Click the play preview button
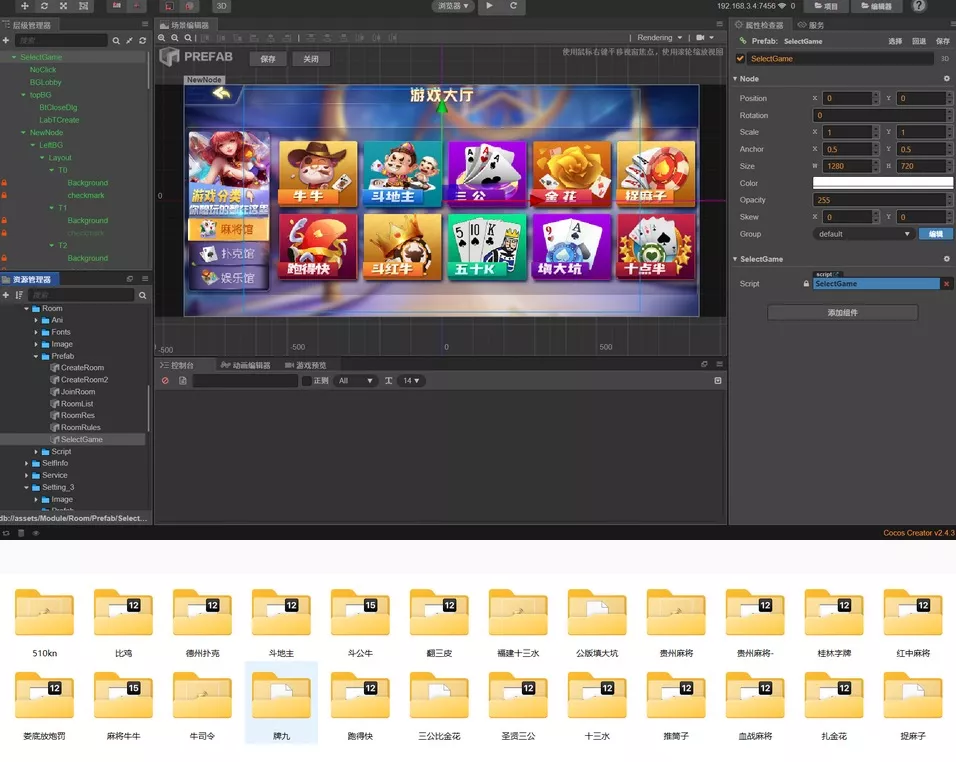956x762 pixels. [x=489, y=6]
